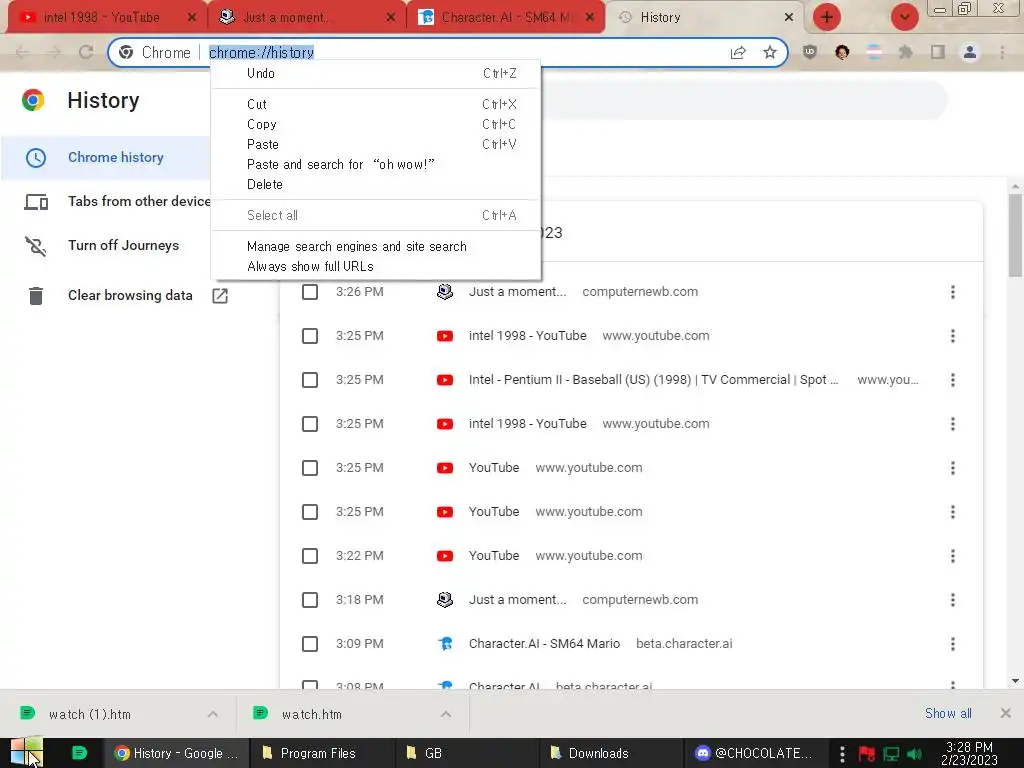The height and width of the screenshot is (768, 1024).
Task: Click the history page vertical scrollbar
Action: pos(1016,235)
